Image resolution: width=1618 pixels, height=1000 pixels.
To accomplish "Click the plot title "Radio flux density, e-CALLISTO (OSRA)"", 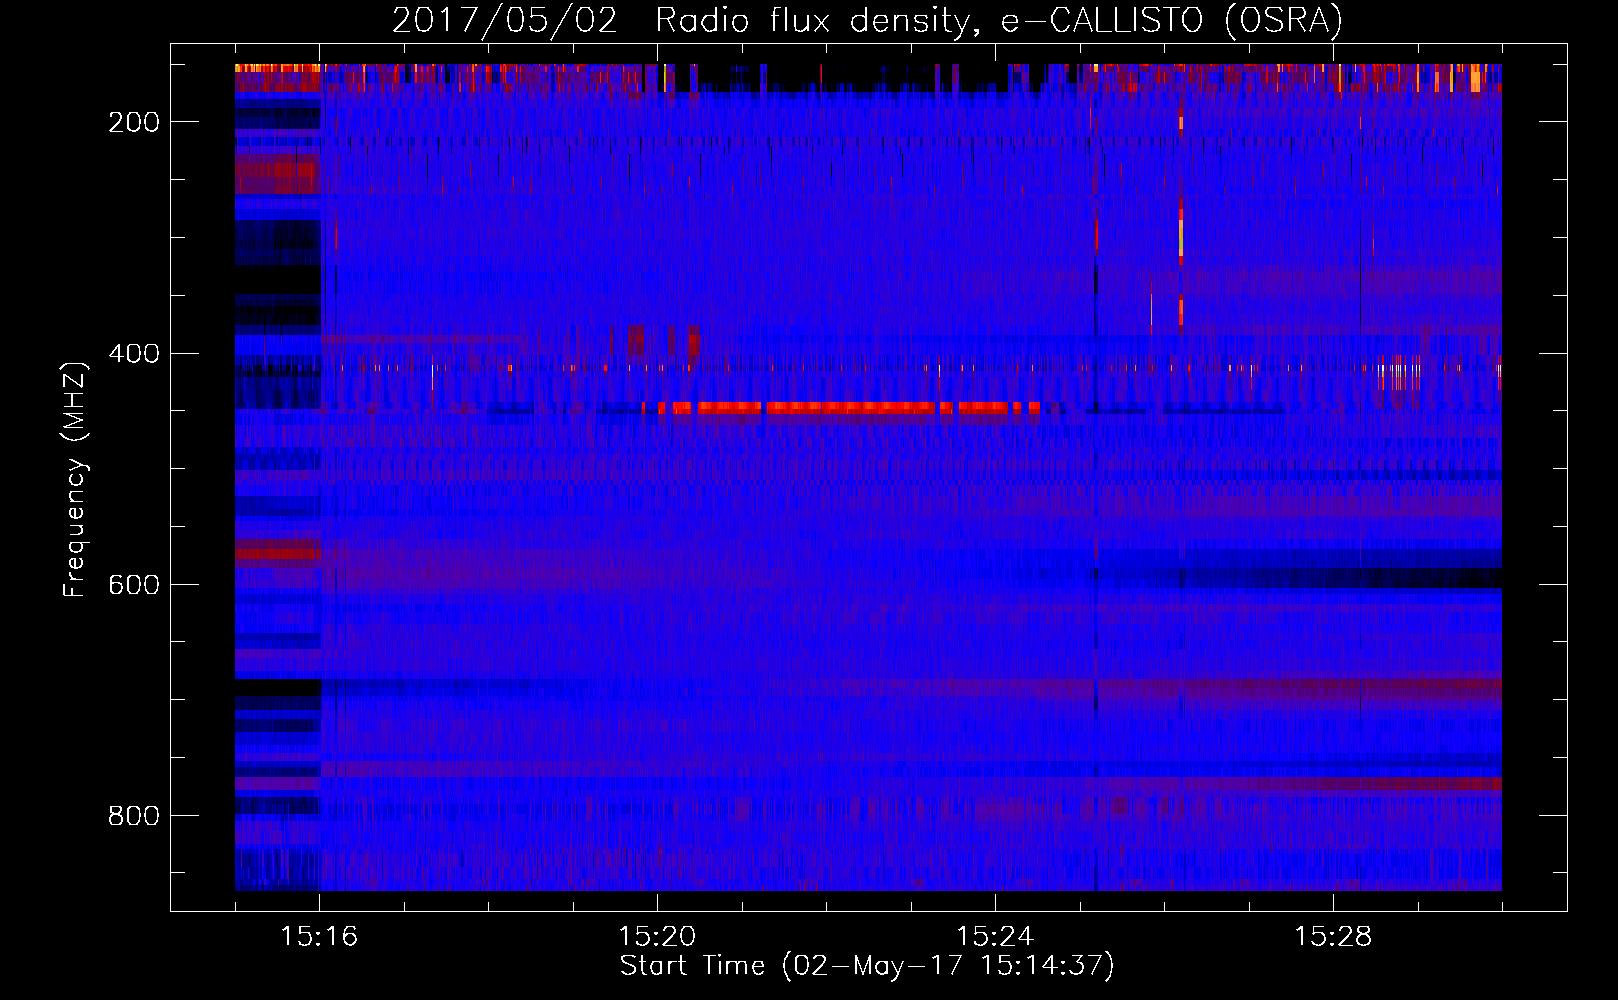I will (999, 20).
